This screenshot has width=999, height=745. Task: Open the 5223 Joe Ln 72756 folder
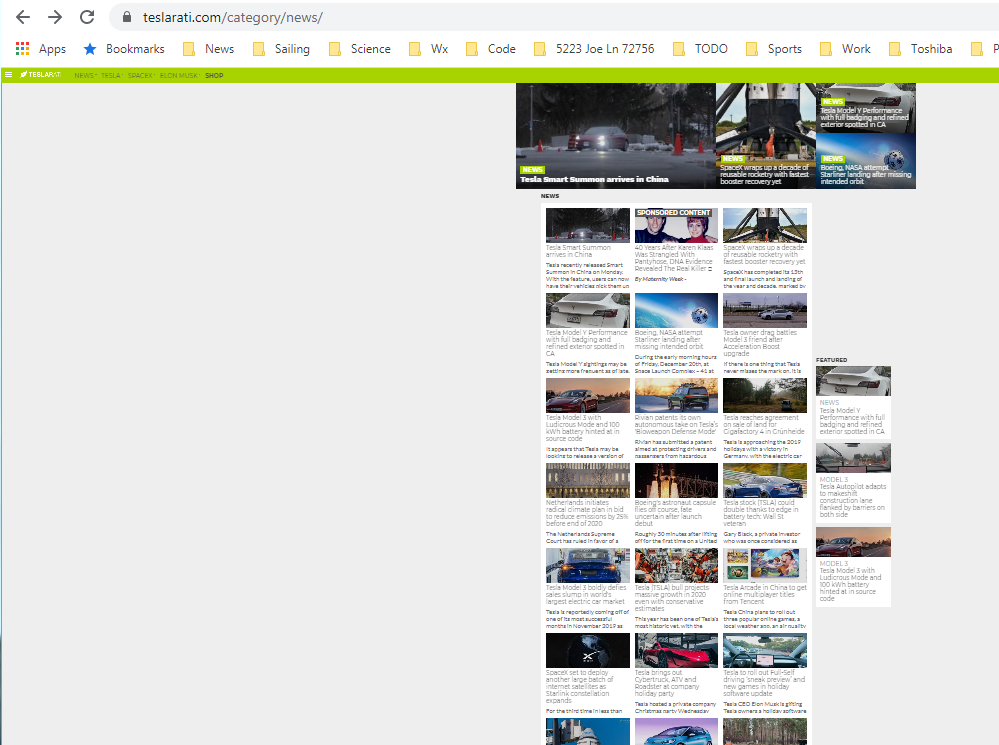[x=594, y=49]
